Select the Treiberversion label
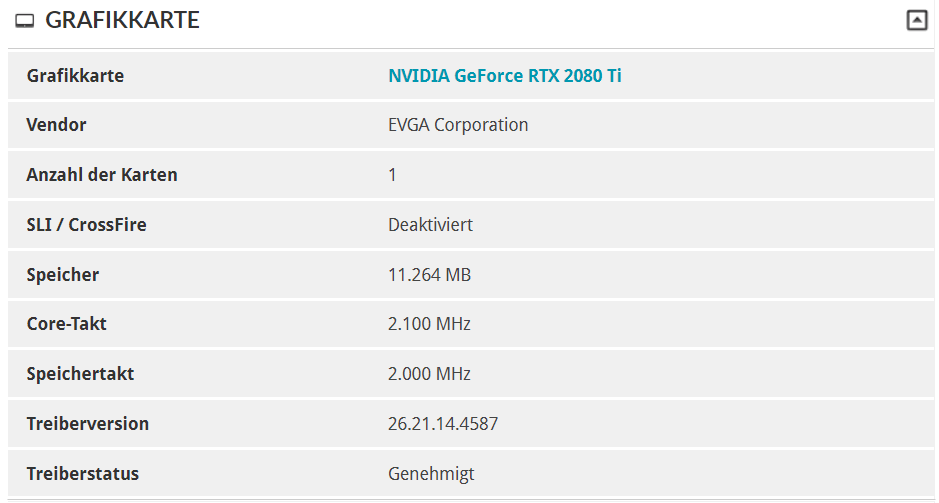 pos(87,423)
